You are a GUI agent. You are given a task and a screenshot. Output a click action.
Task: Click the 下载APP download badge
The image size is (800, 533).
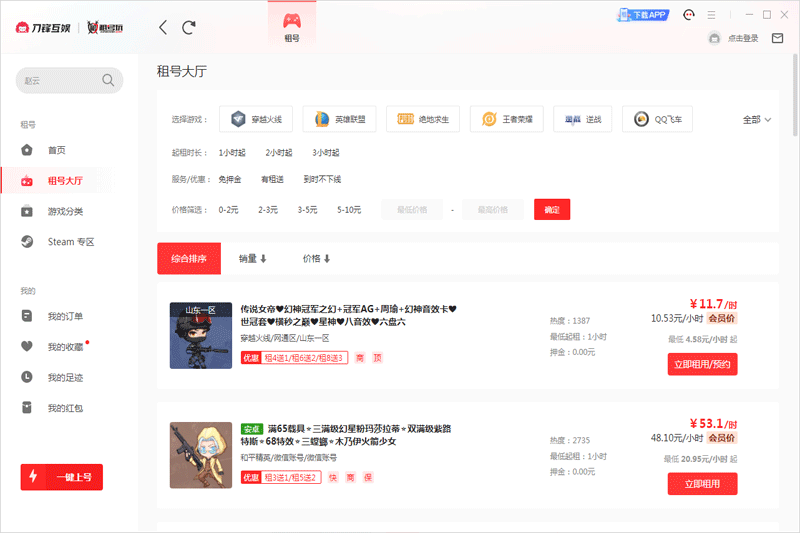643,15
